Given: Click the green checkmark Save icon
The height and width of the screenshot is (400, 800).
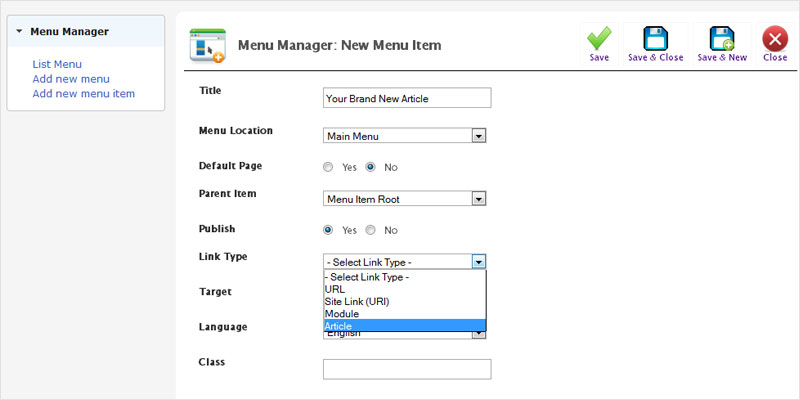Looking at the screenshot, I should tap(599, 39).
